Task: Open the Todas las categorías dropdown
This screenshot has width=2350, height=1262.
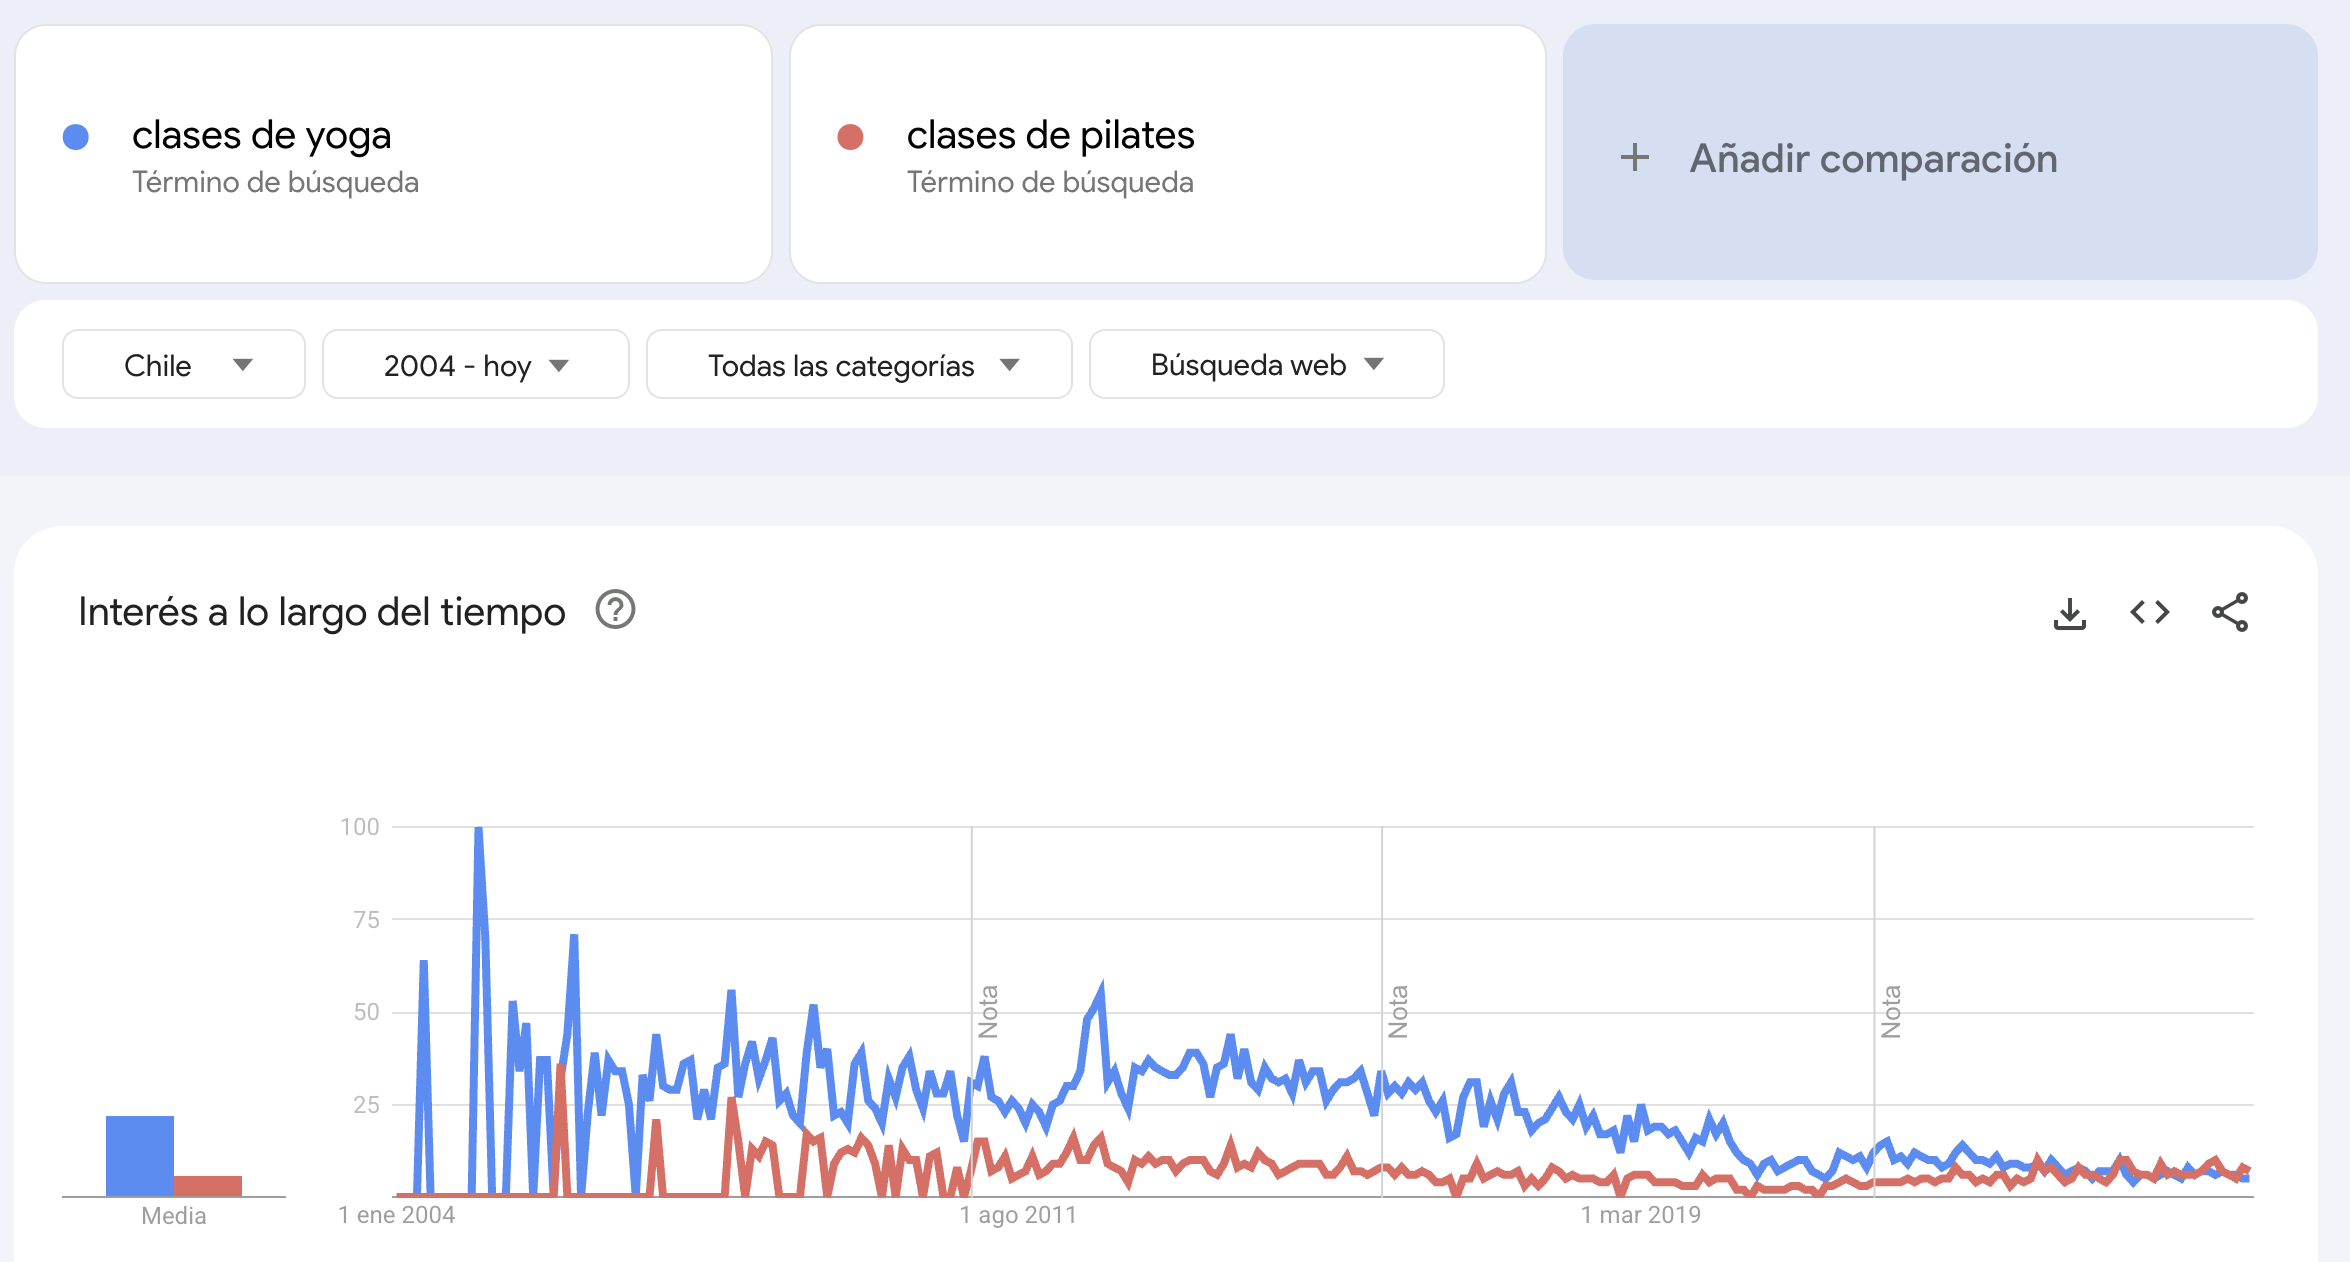Action: pos(859,365)
